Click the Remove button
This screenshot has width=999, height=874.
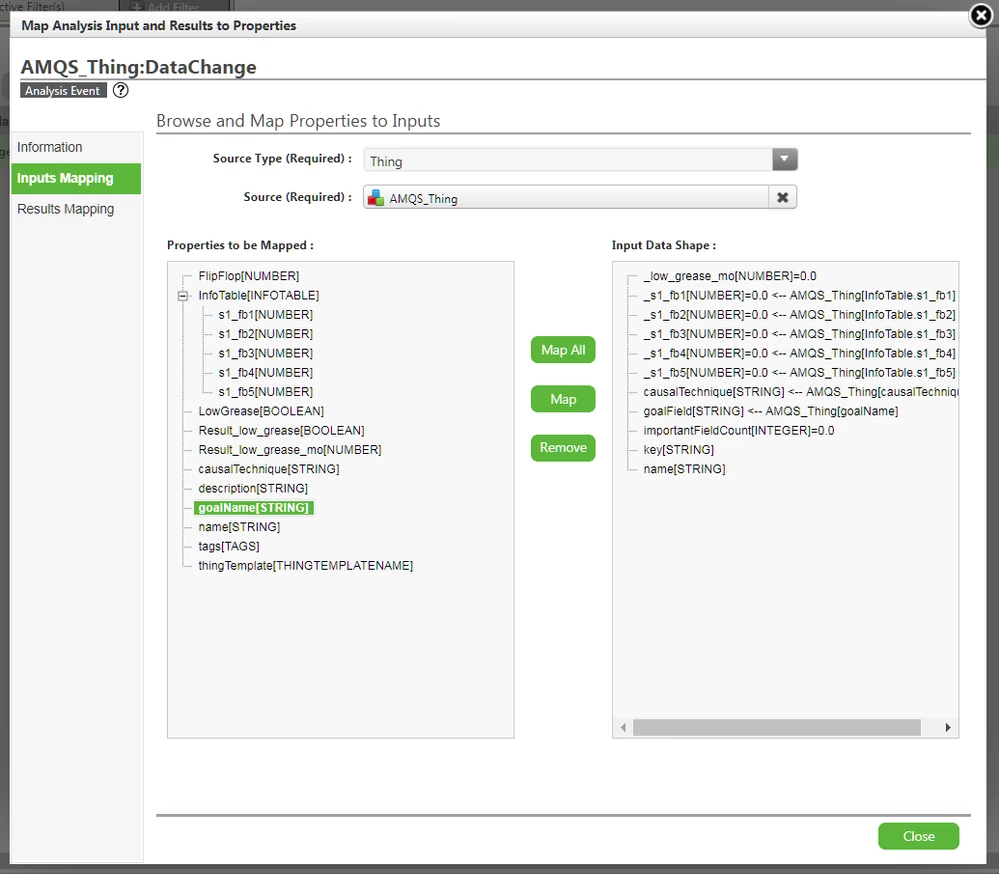pos(563,448)
